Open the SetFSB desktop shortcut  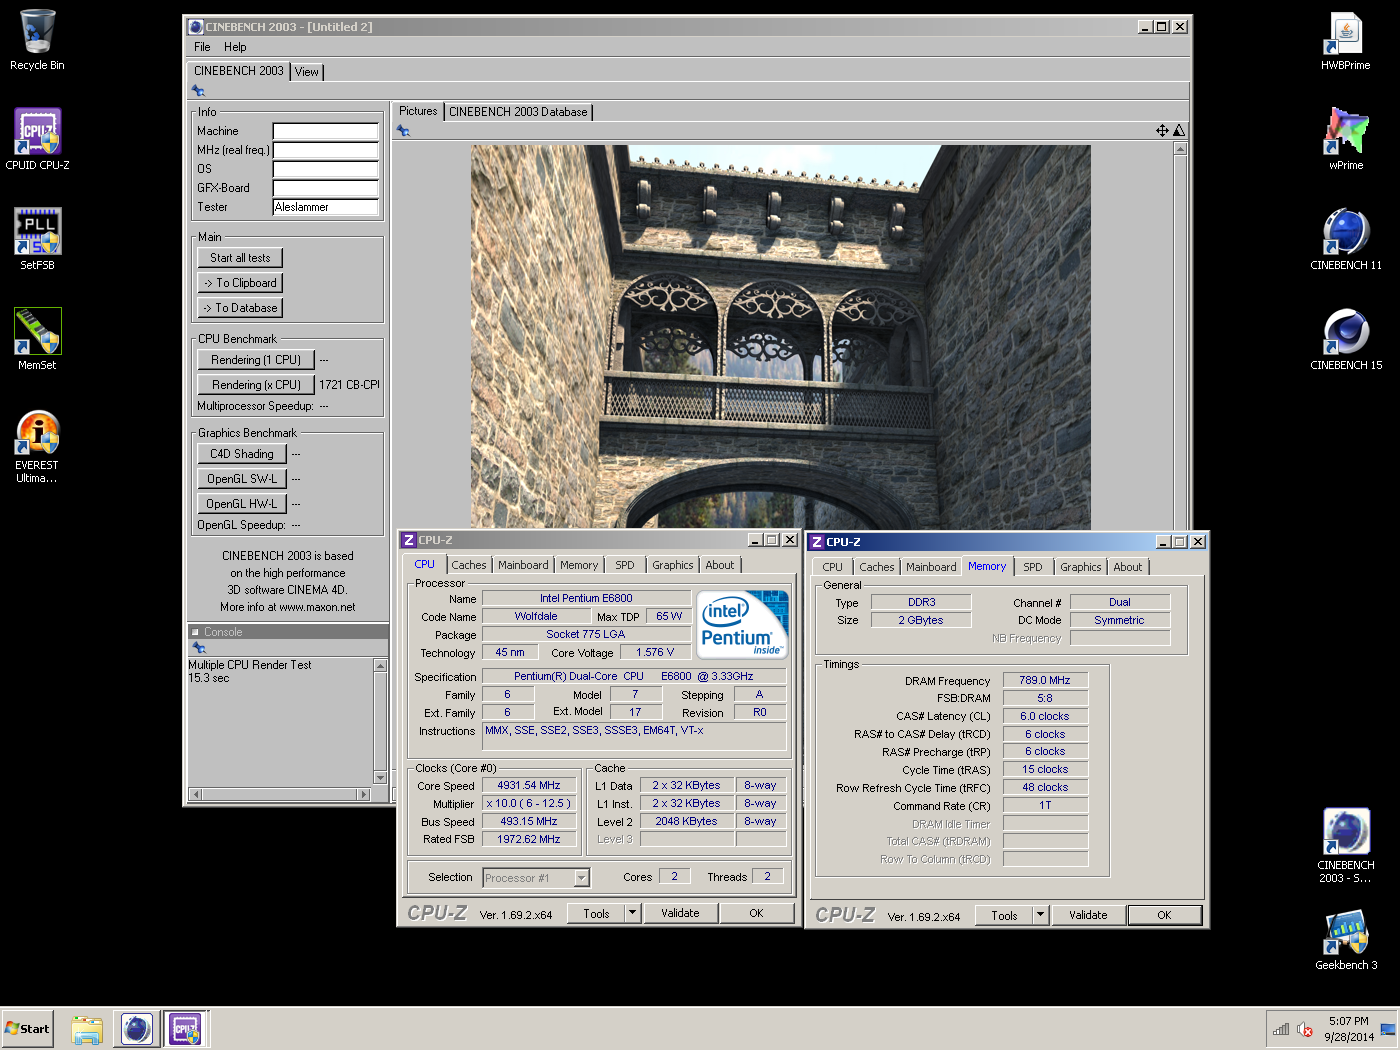(37, 240)
